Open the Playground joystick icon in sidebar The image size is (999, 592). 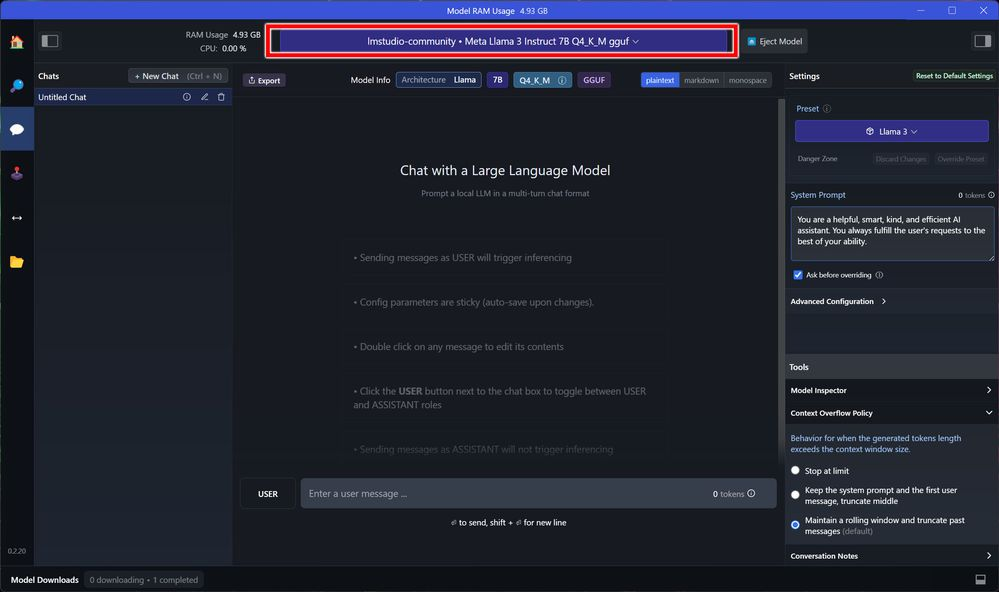click(17, 173)
